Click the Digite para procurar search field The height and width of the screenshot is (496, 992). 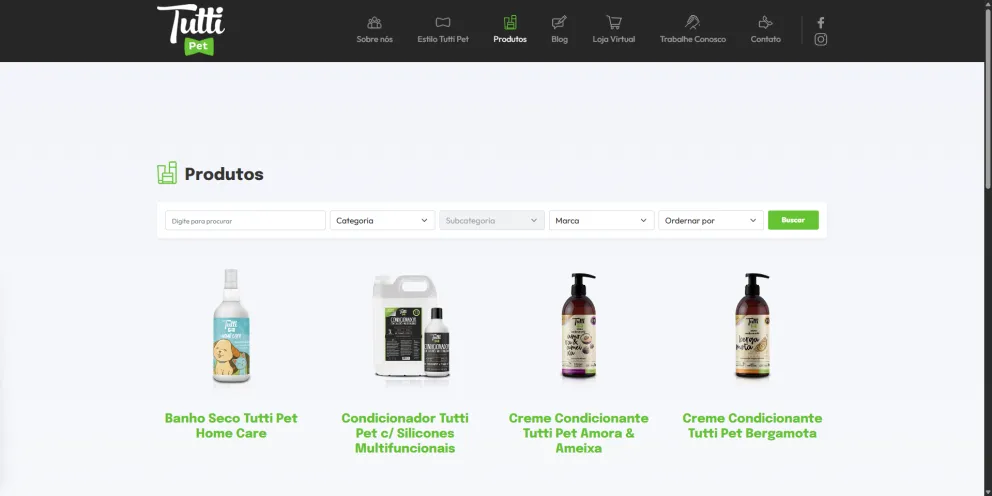245,220
